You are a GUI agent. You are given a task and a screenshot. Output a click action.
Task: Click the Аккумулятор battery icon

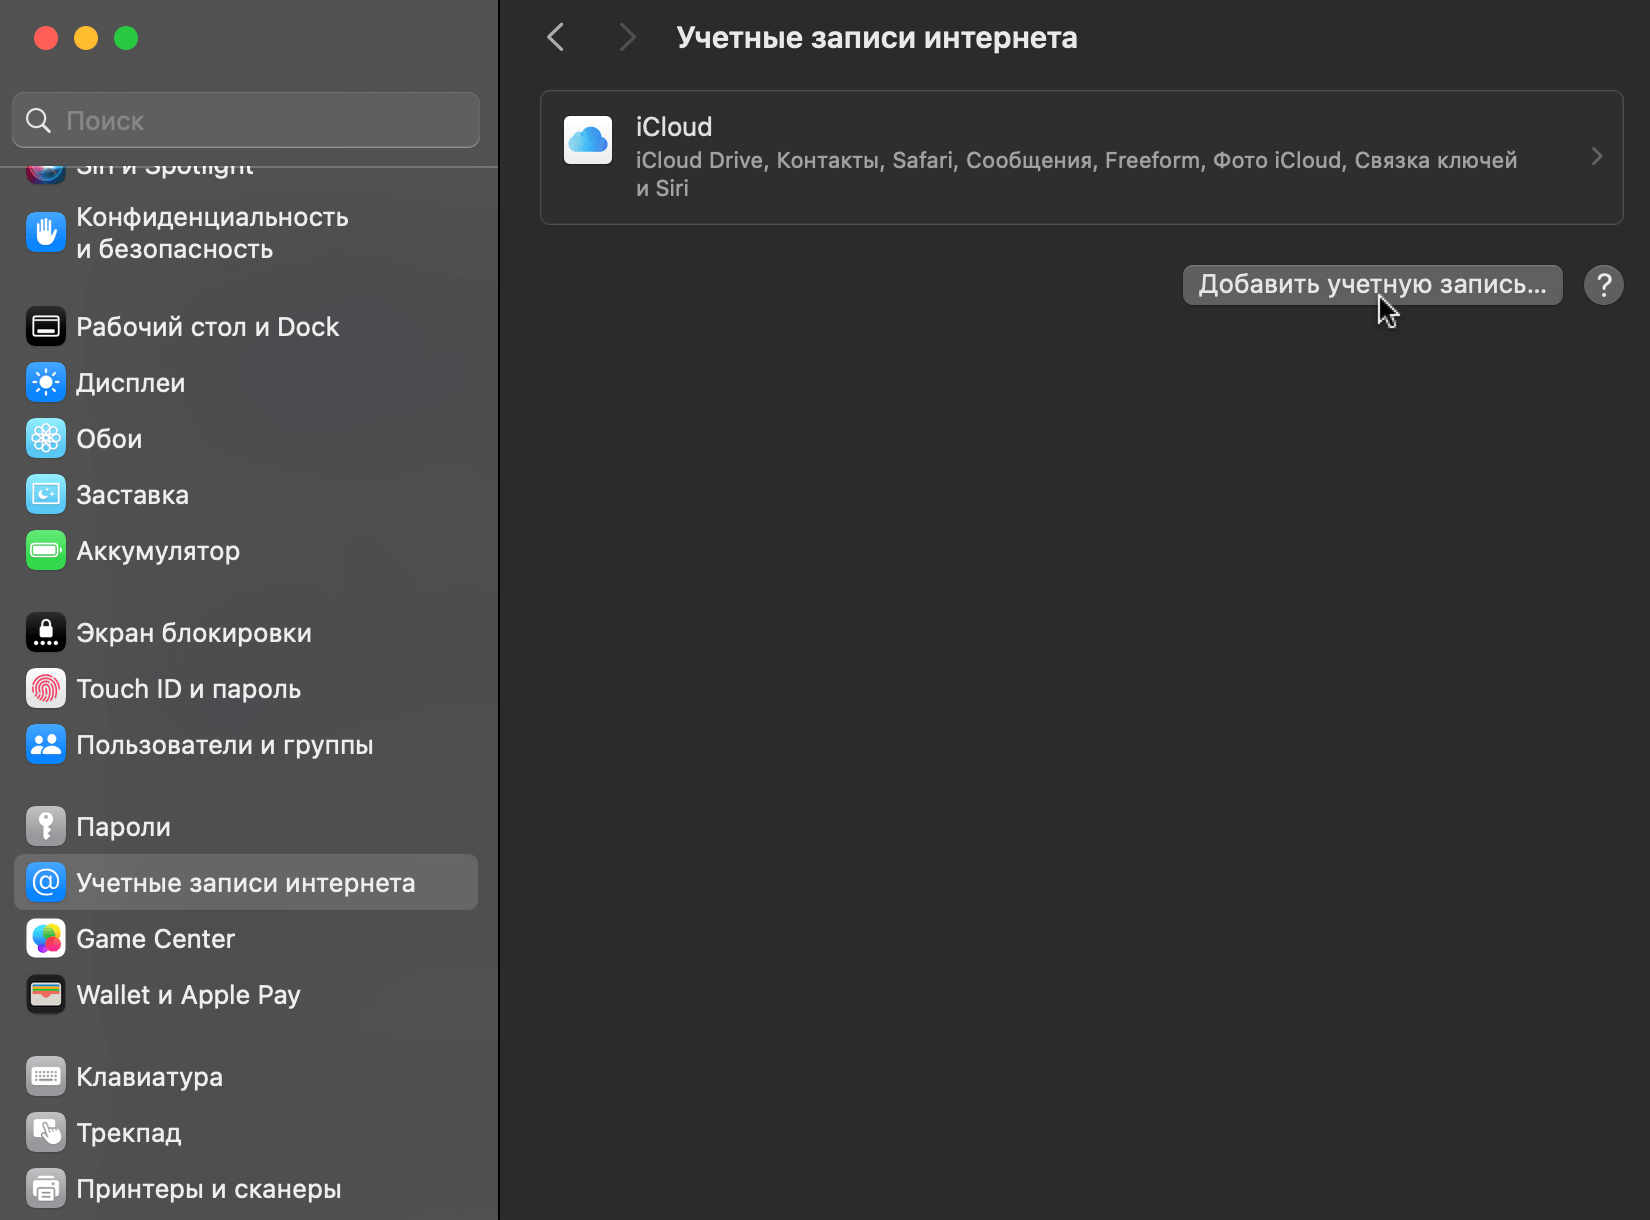pyautogui.click(x=45, y=550)
